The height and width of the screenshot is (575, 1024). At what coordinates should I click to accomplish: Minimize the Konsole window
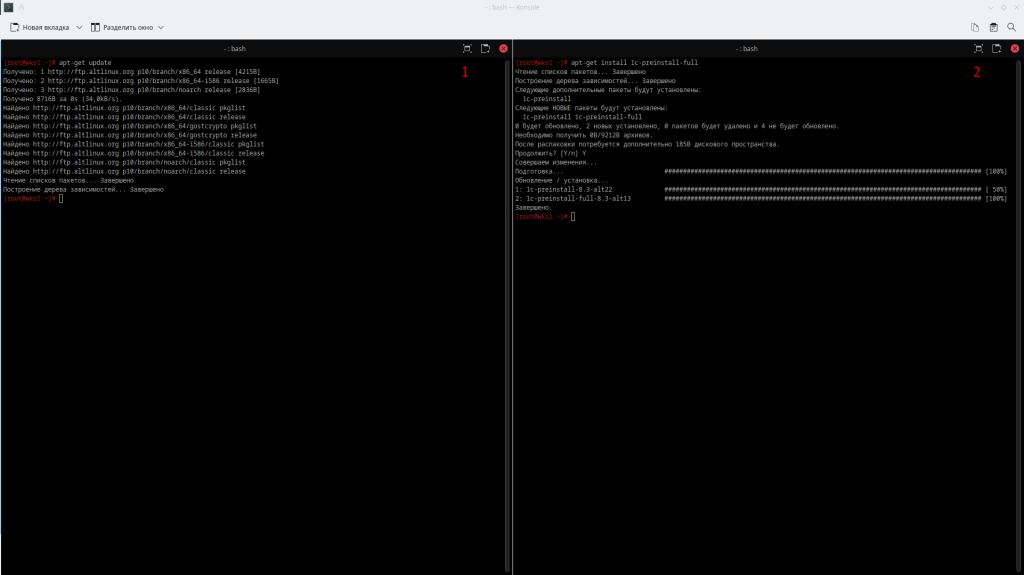point(989,7)
